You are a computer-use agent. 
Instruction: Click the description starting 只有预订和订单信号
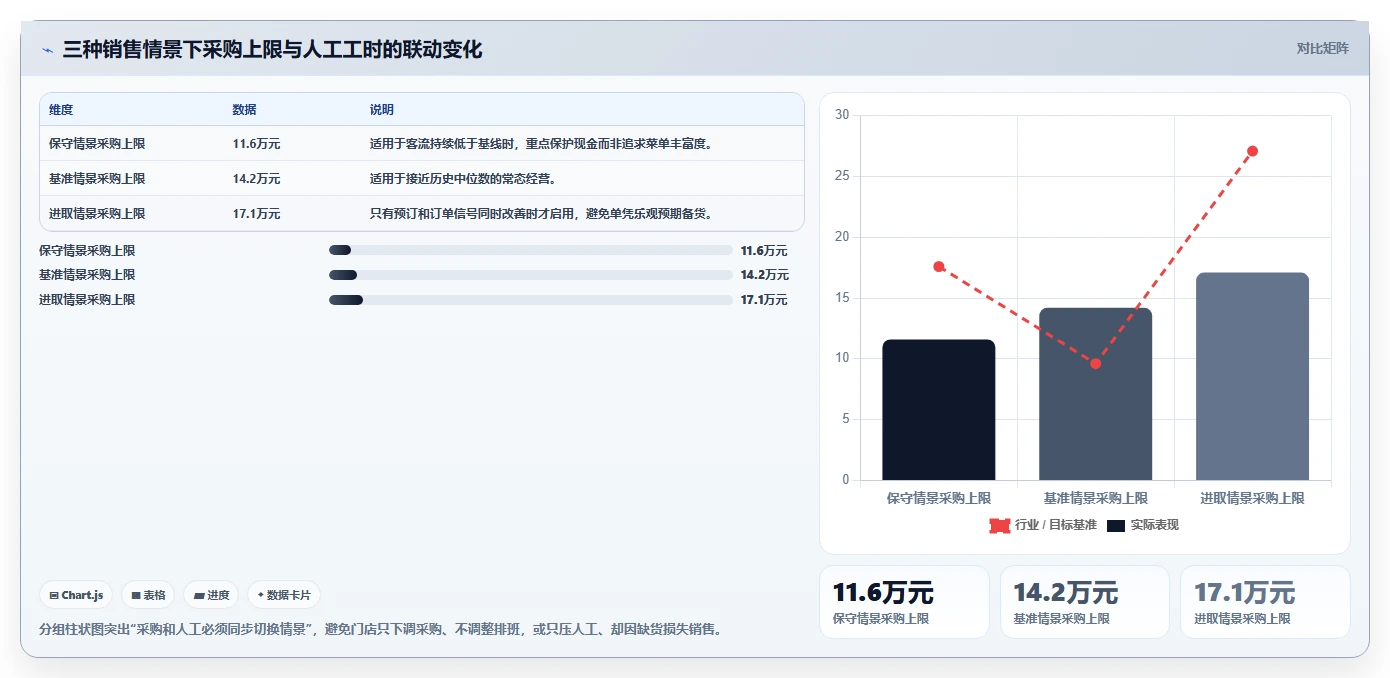point(540,214)
